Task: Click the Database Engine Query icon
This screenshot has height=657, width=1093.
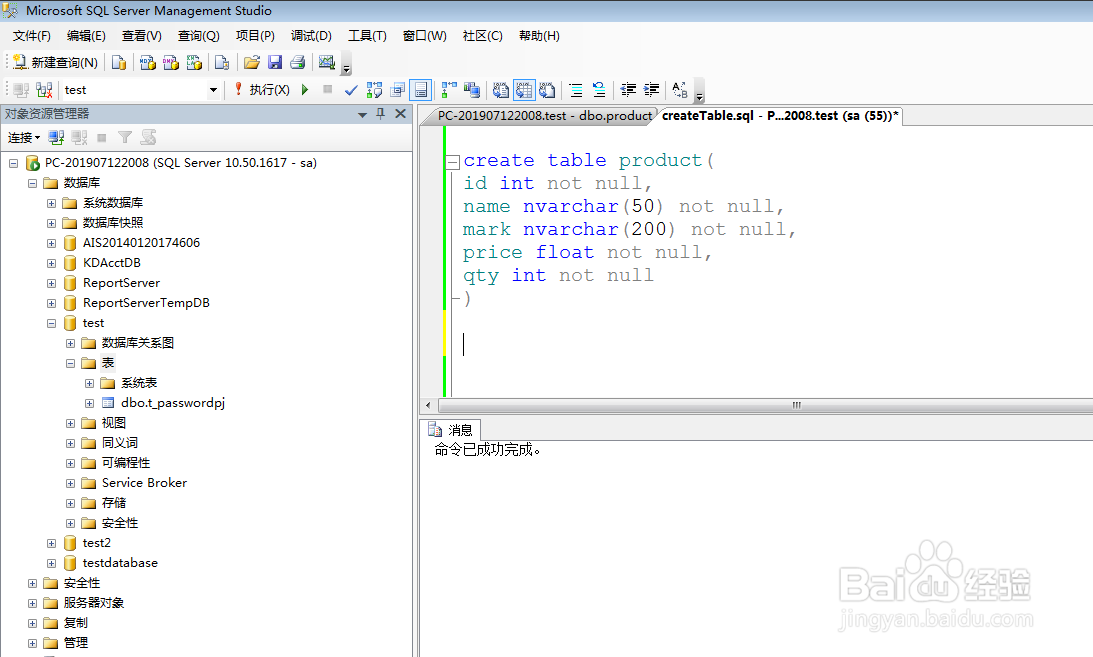Action: 119,63
